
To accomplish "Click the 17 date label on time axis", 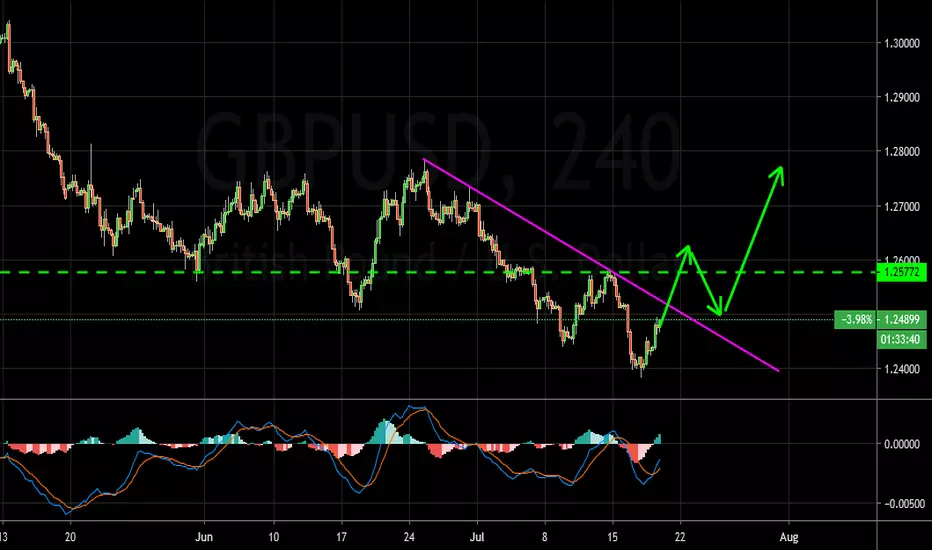I will coord(341,537).
